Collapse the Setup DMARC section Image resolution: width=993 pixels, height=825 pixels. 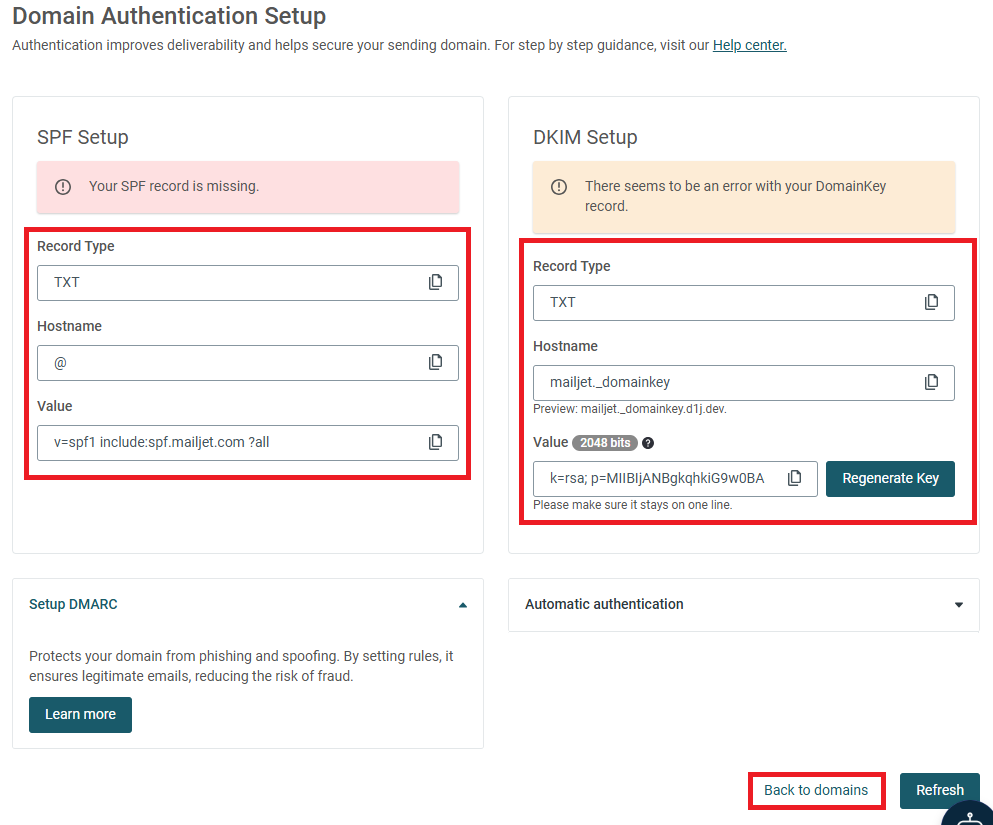coord(463,605)
